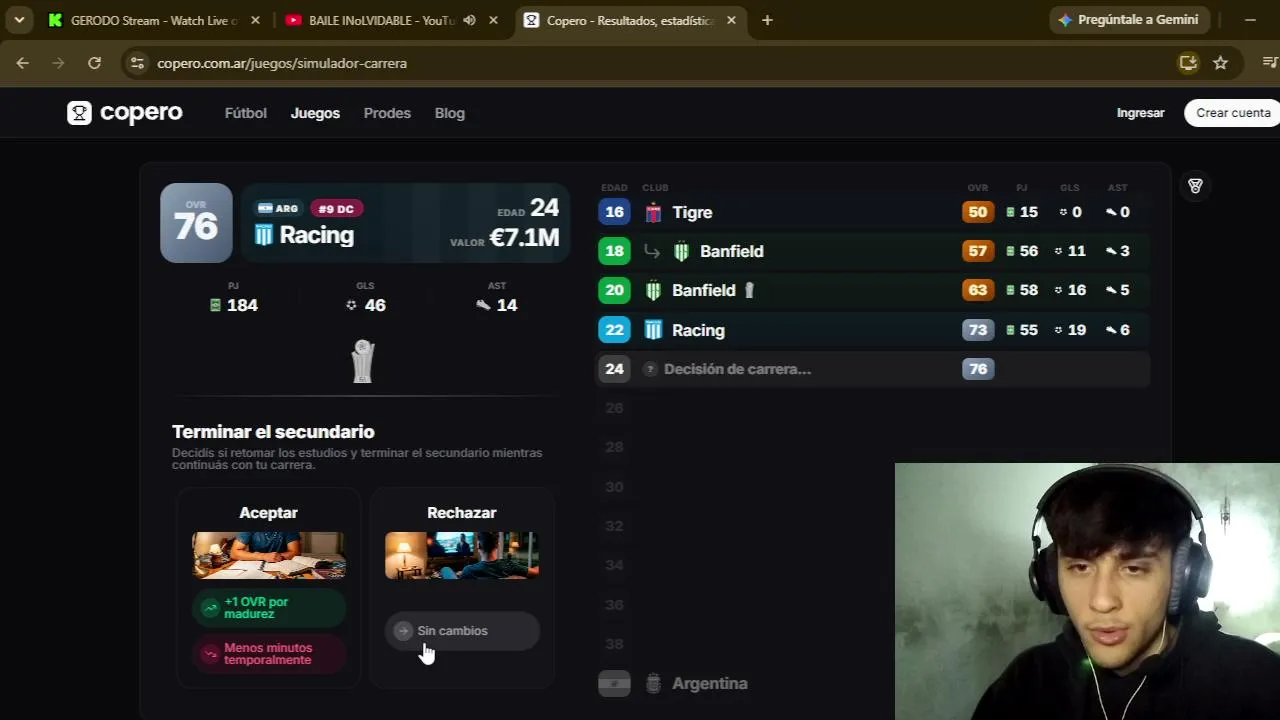Image resolution: width=1280 pixels, height=720 pixels.
Task: Click the install app icon in address bar
Action: (x=1188, y=63)
